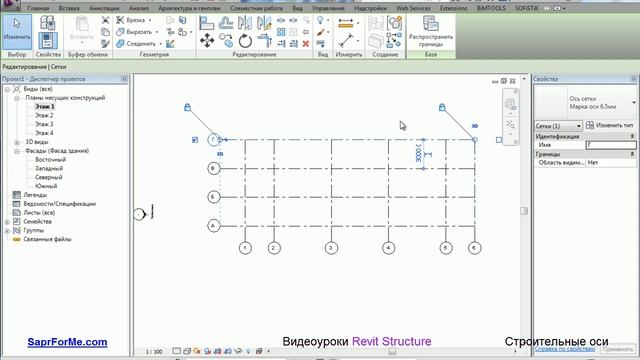Image resolution: width=640 pixels, height=360 pixels.
Task: Open the navigation wheel in view bar
Action: pyautogui.click(x=510, y=104)
